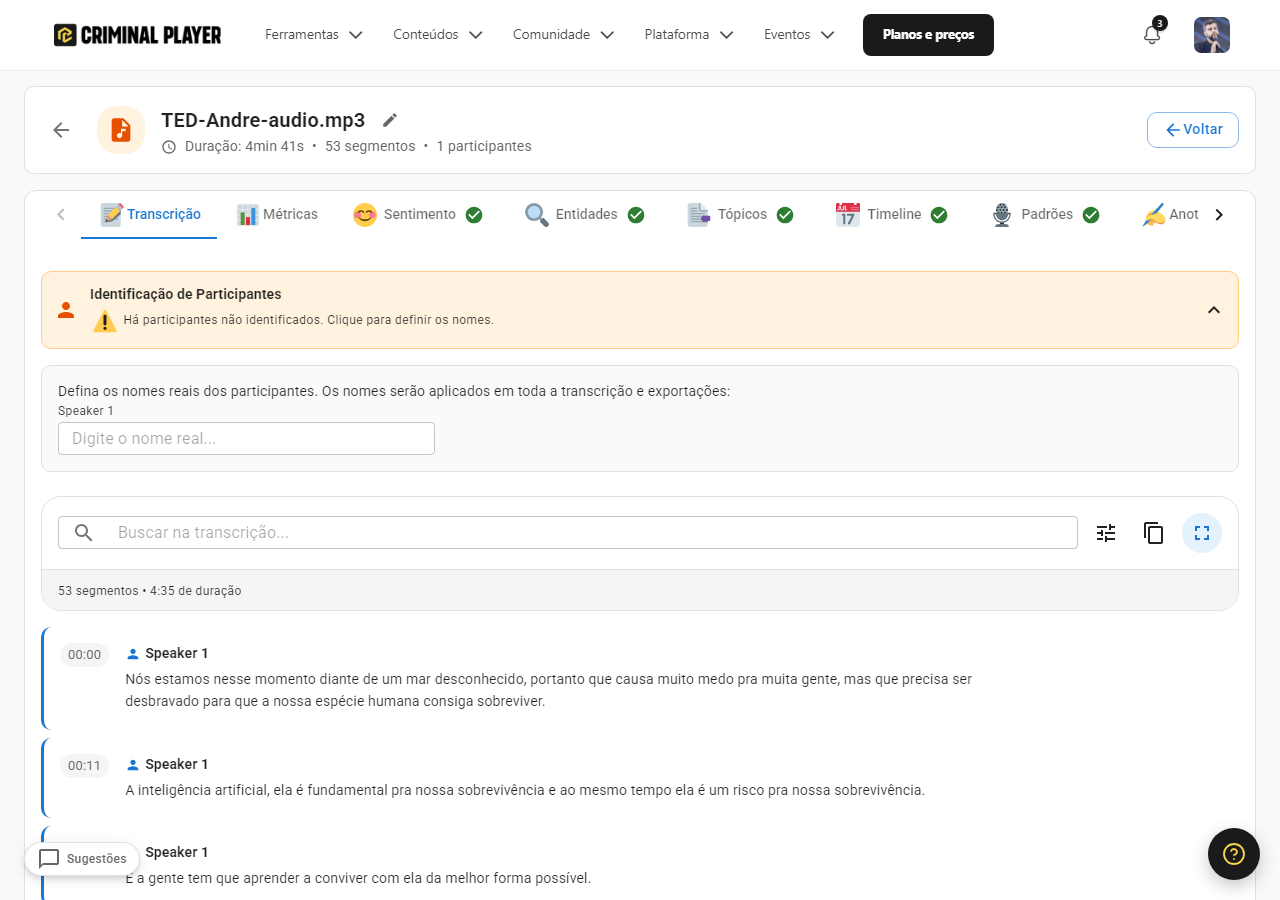Click the orange participant icon in banner

[x=66, y=310]
